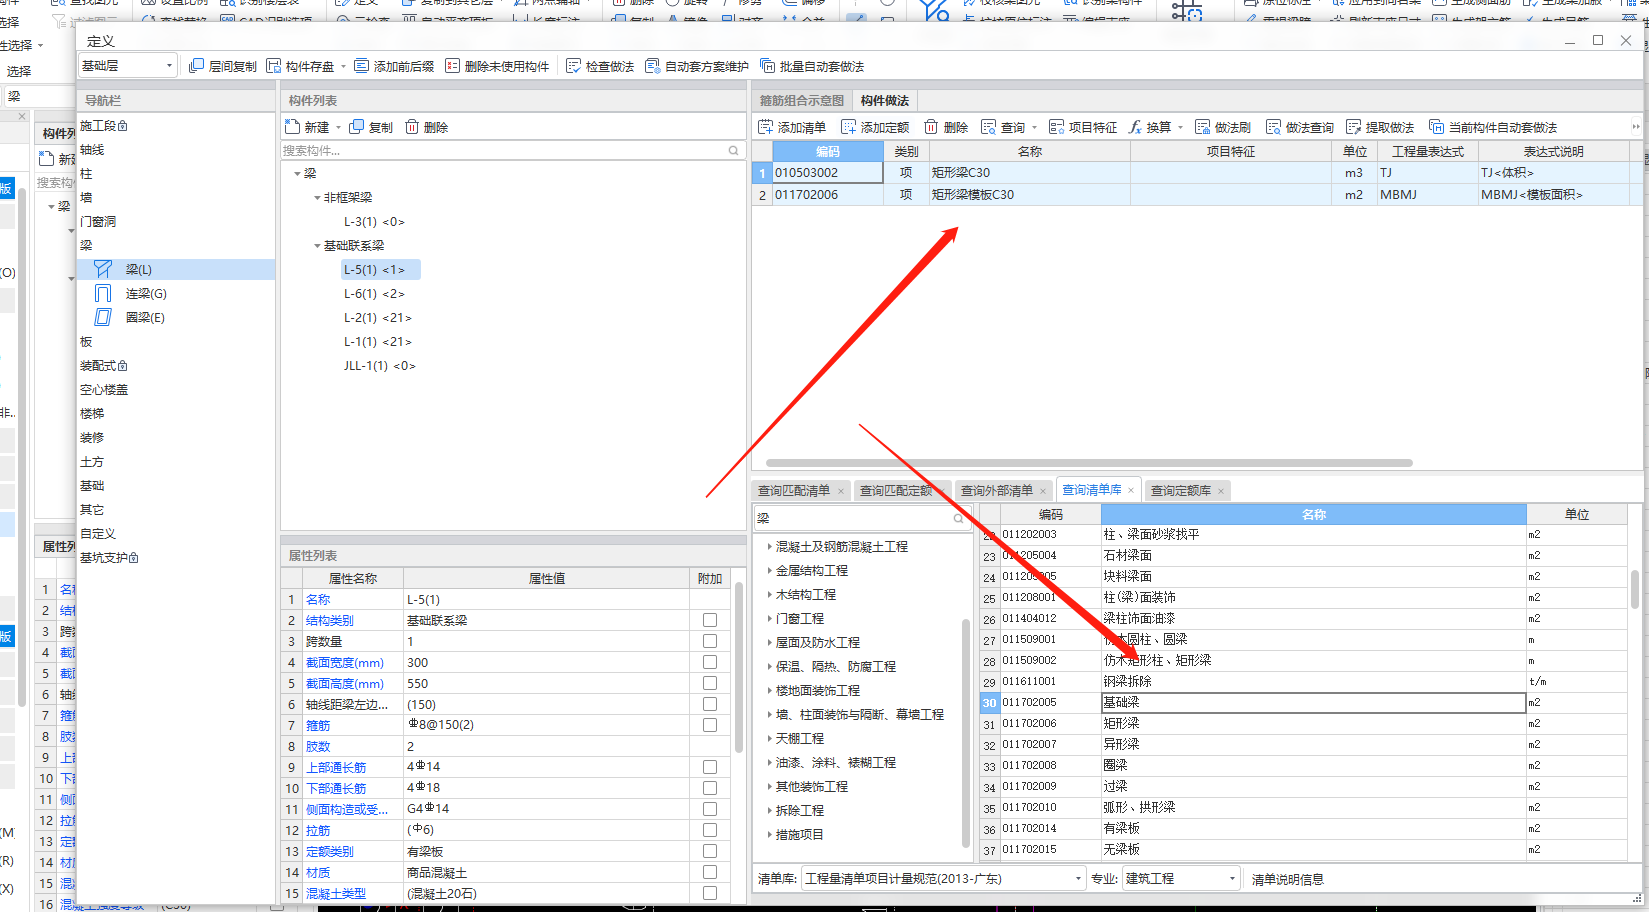Click the 查询 icon in 构件做法 toolbar
This screenshot has width=1649, height=912.
pos(989,127)
